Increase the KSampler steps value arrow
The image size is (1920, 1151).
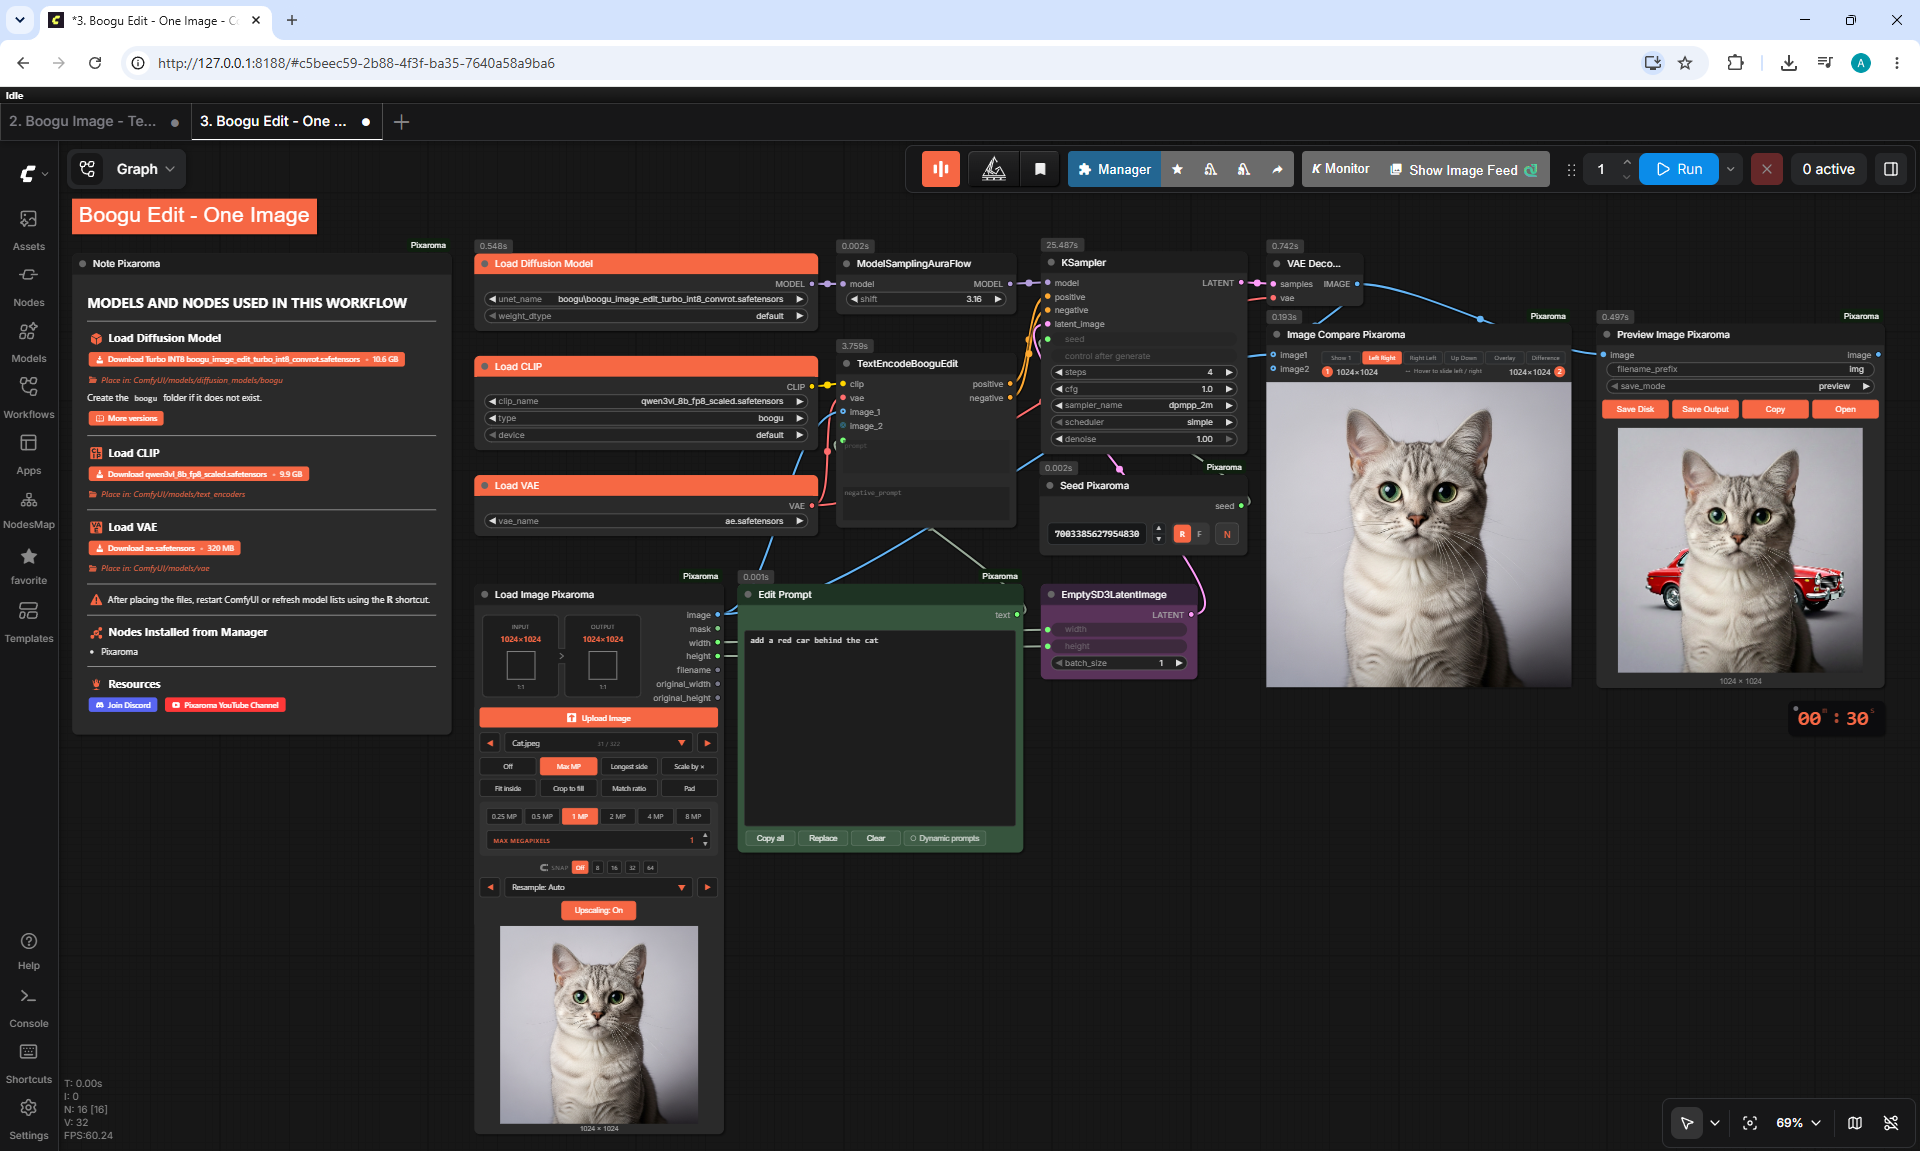click(1229, 372)
